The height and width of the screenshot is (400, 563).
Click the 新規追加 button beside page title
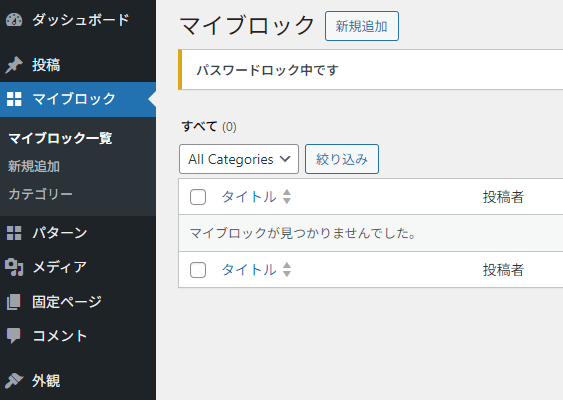pos(362,26)
